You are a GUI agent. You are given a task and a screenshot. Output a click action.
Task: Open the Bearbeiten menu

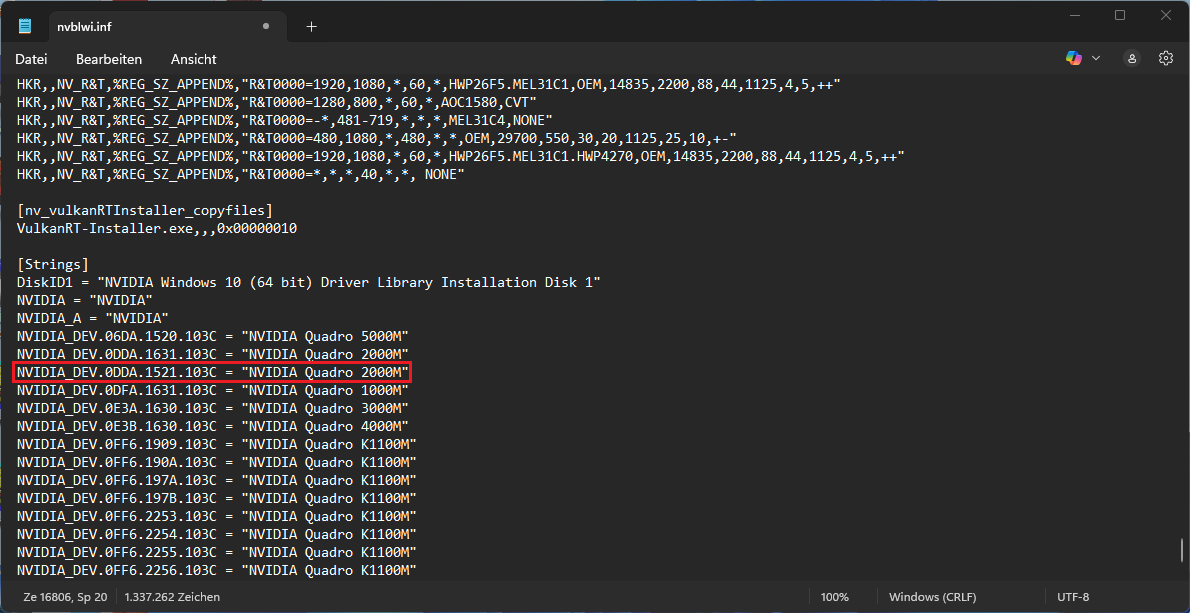[x=108, y=59]
